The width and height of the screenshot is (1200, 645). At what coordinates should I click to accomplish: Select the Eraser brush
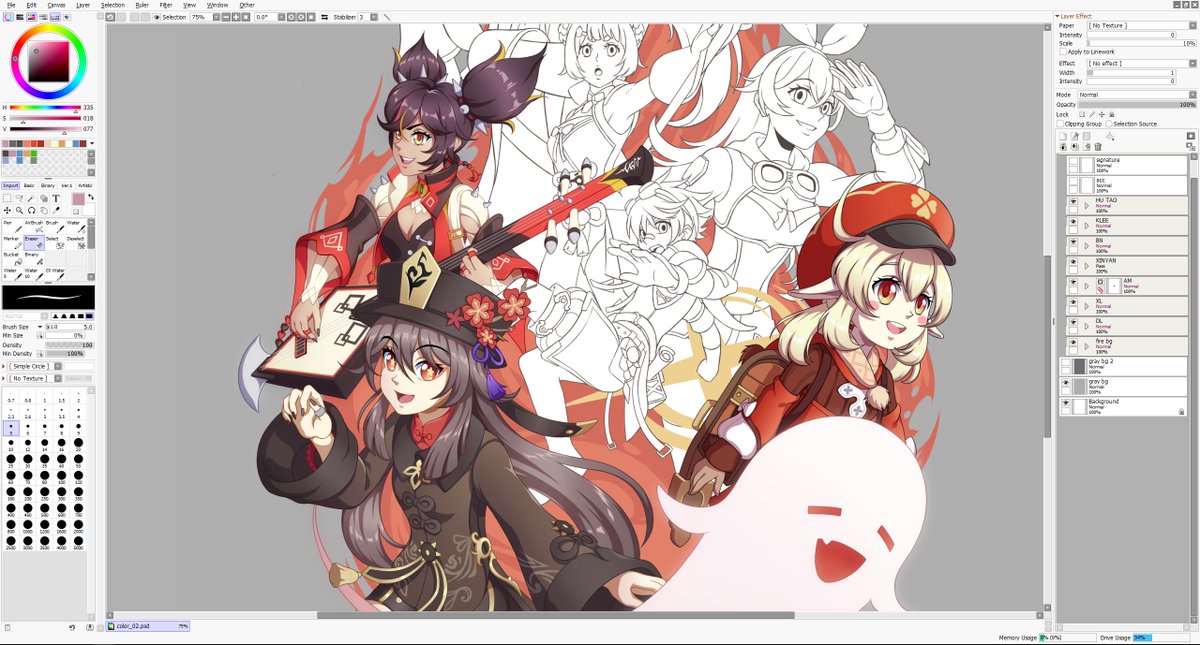(x=32, y=243)
